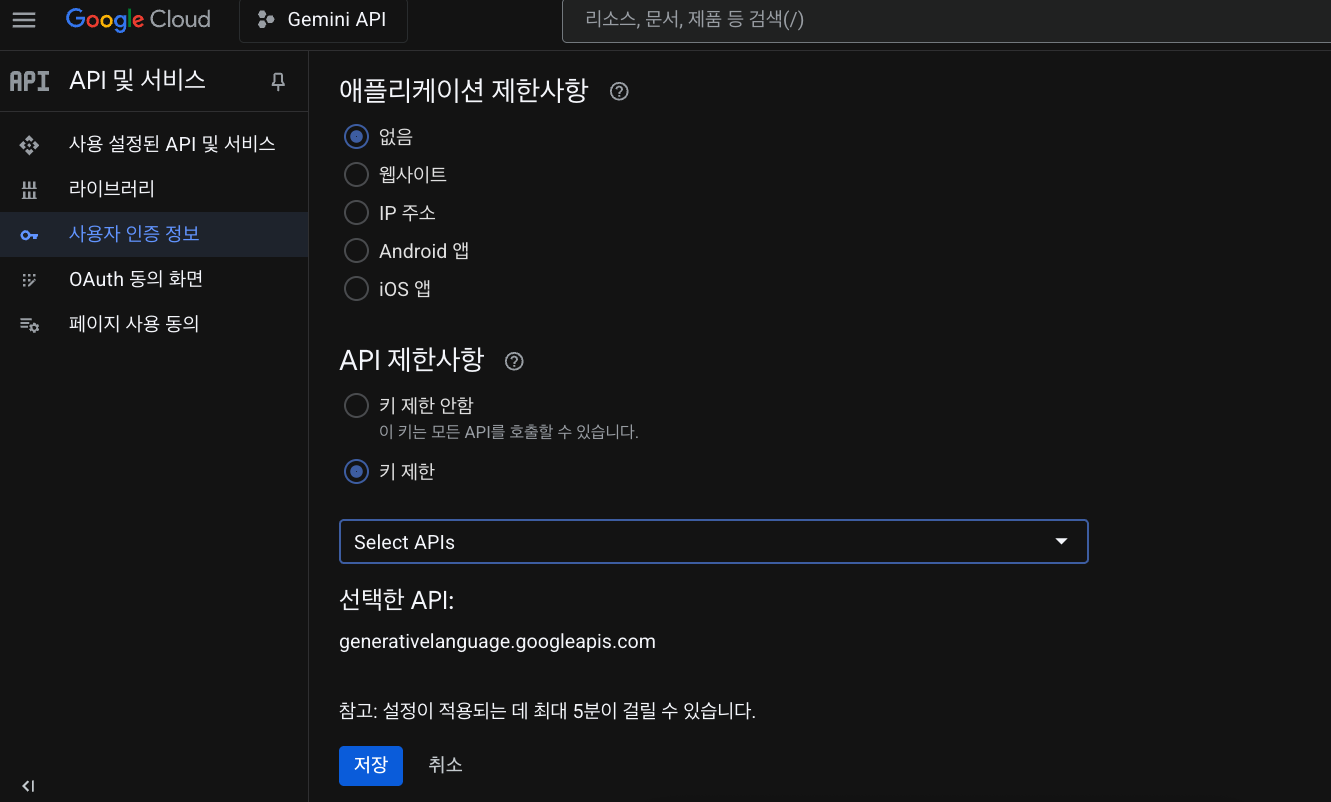1331x802 pixels.
Task: Click the 저장 button
Action: (371, 765)
